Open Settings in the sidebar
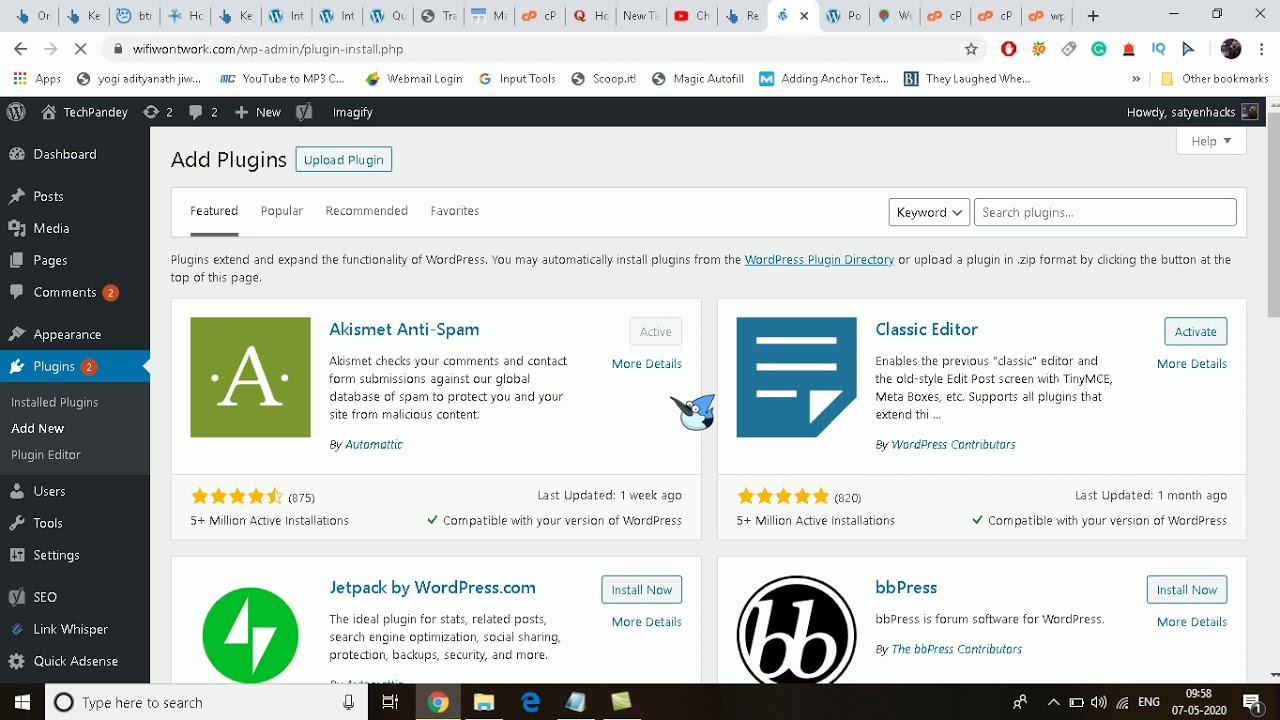The image size is (1280, 720). point(56,555)
